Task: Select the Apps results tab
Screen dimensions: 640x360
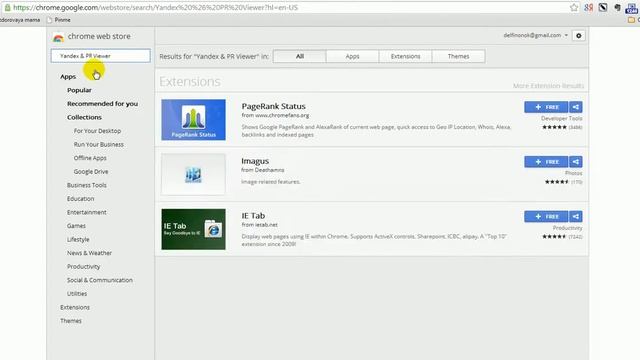Action: coord(353,56)
